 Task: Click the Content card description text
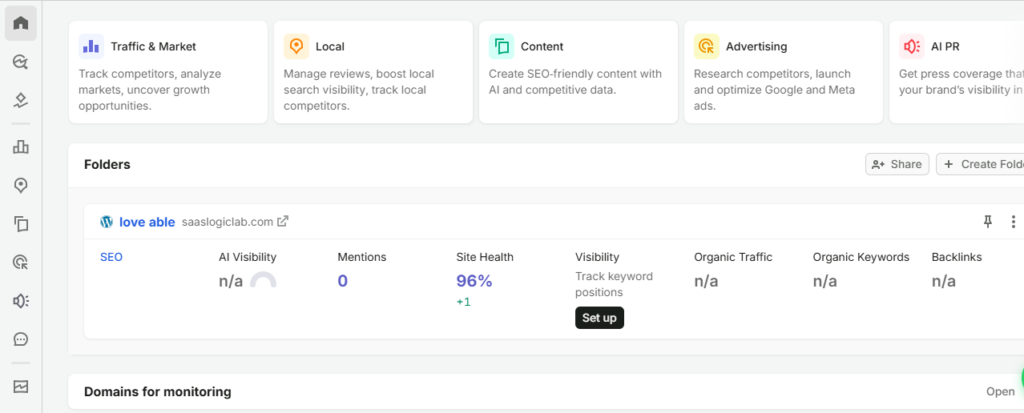(575, 82)
